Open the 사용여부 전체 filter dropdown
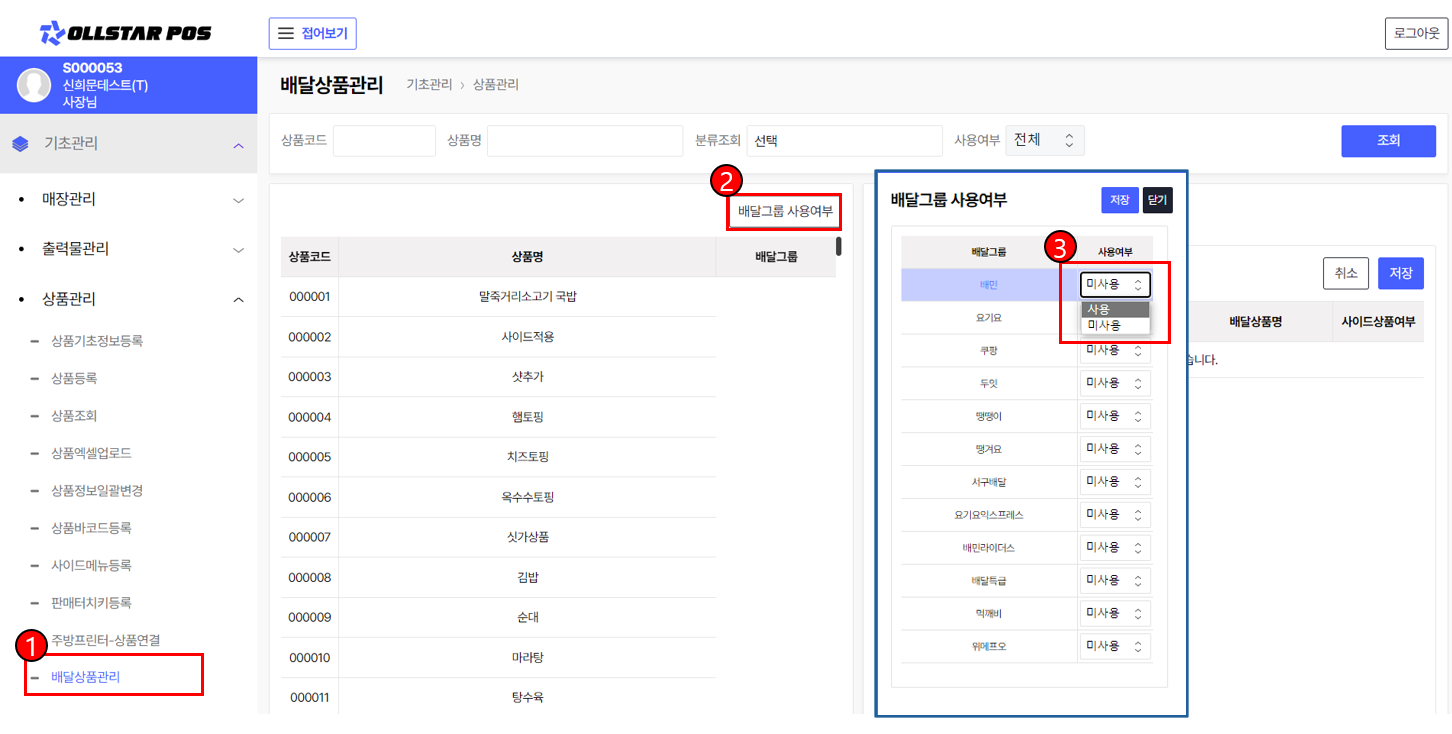 tap(1044, 140)
